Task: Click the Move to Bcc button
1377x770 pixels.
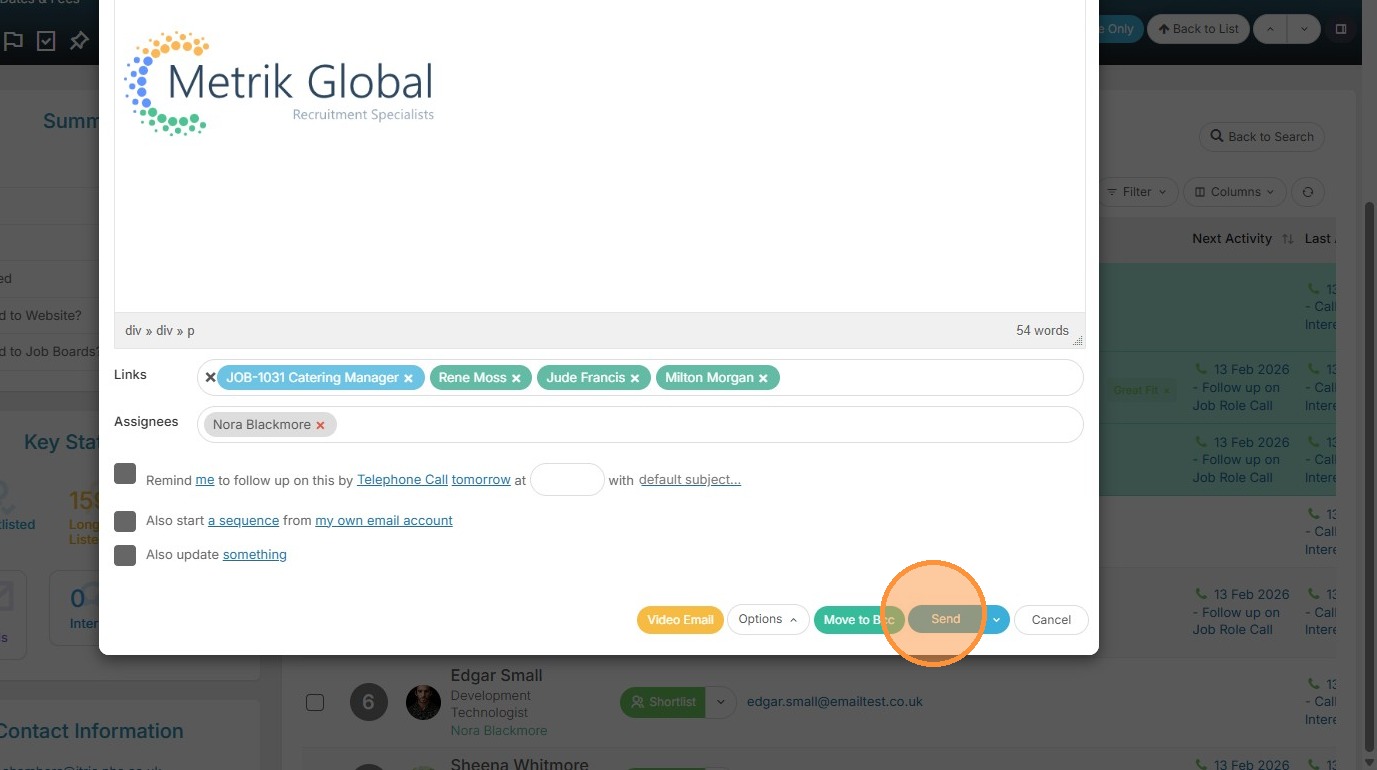Action: (x=859, y=620)
